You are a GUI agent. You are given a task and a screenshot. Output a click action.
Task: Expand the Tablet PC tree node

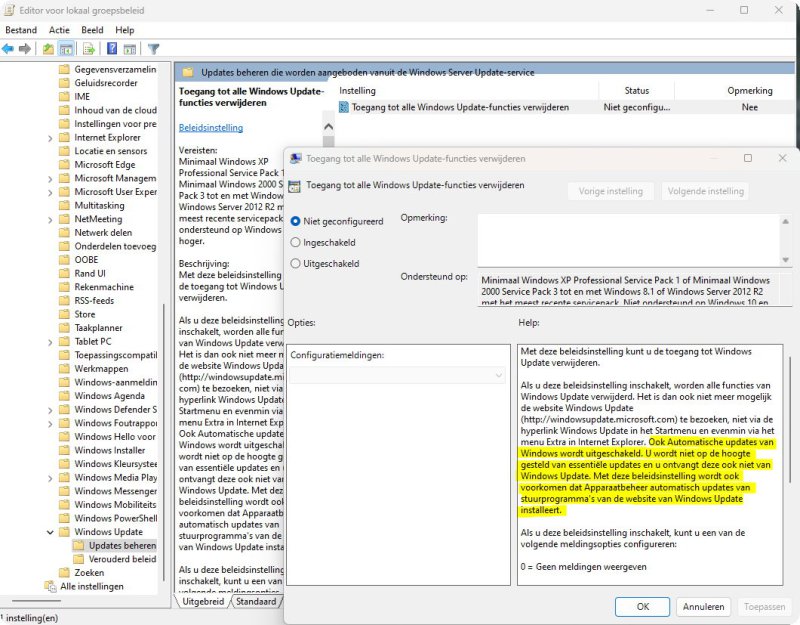tap(50, 342)
